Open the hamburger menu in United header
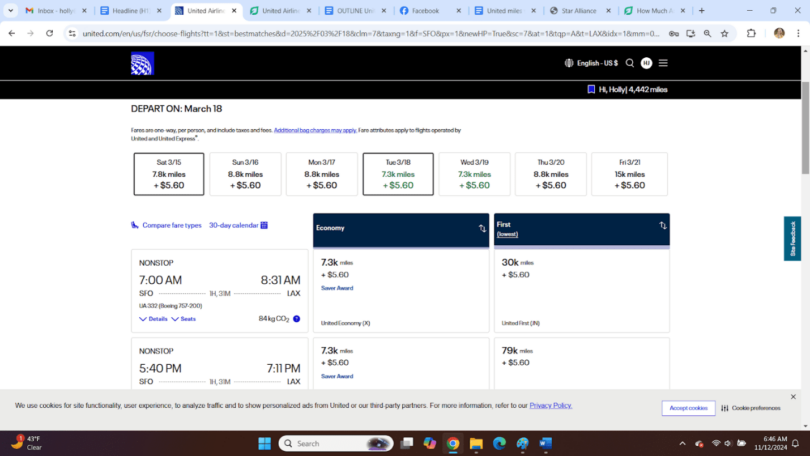 click(663, 63)
